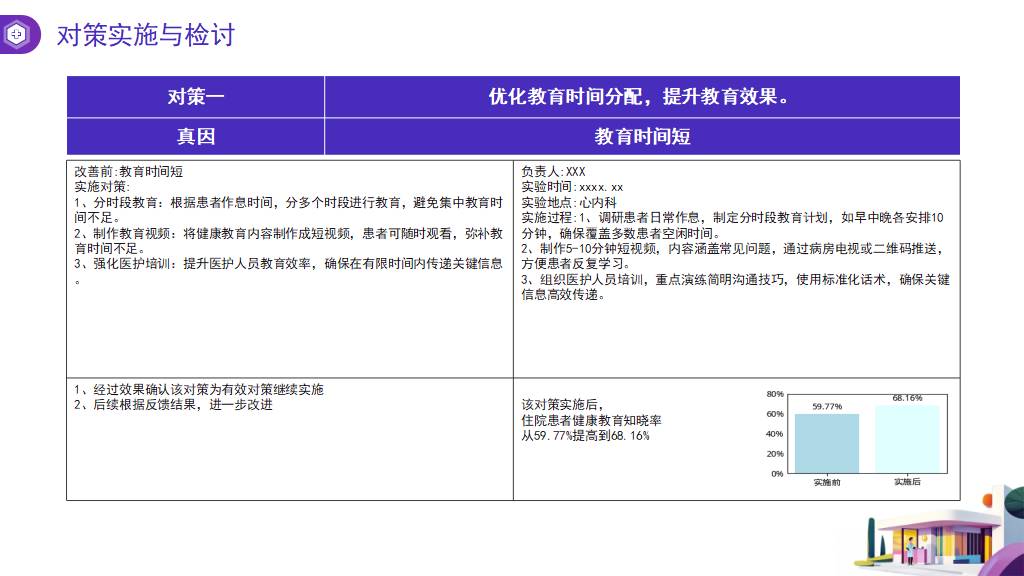Click the hexagon logo icon beside the title
The height and width of the screenshot is (576, 1024).
(17, 35)
